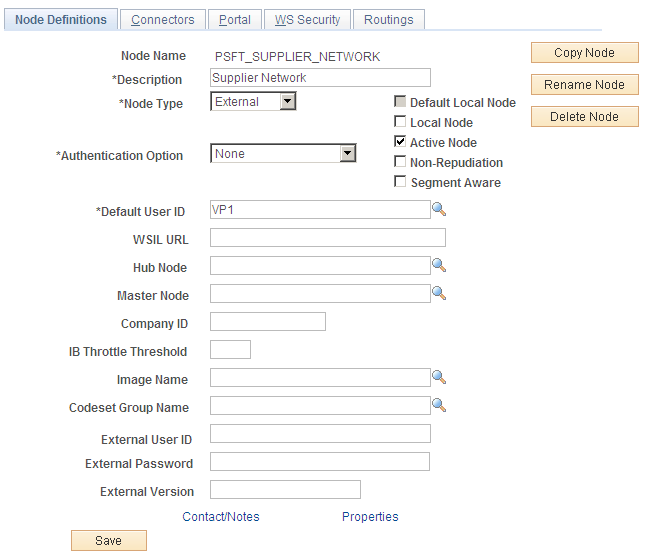Click into the Image Name field
The height and width of the screenshot is (560, 648).
click(320, 377)
